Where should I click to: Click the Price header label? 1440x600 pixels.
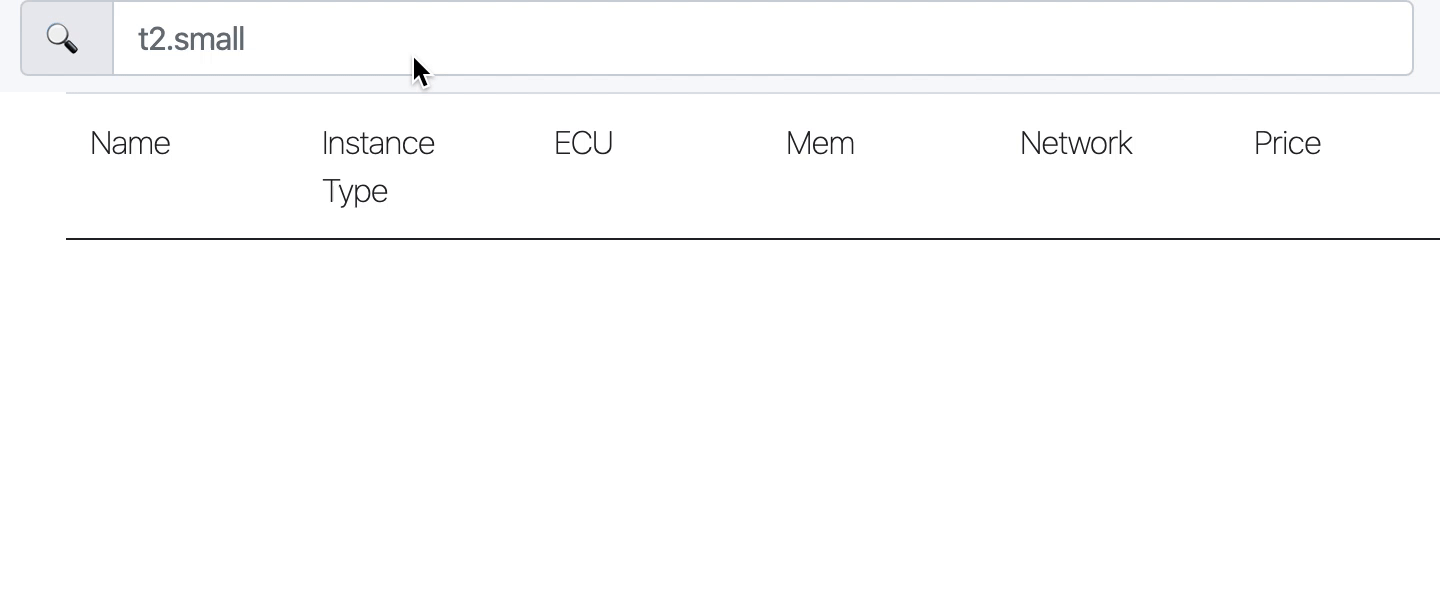click(x=1287, y=143)
